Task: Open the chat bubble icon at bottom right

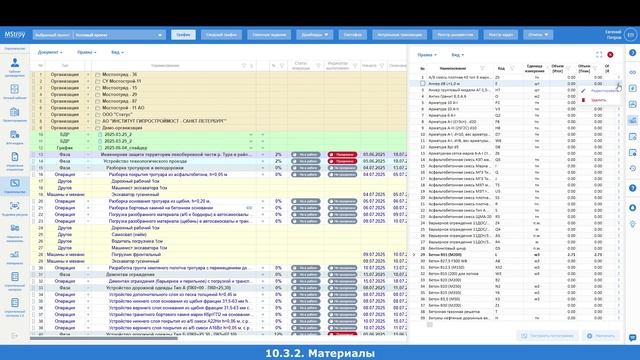Action: (633, 338)
